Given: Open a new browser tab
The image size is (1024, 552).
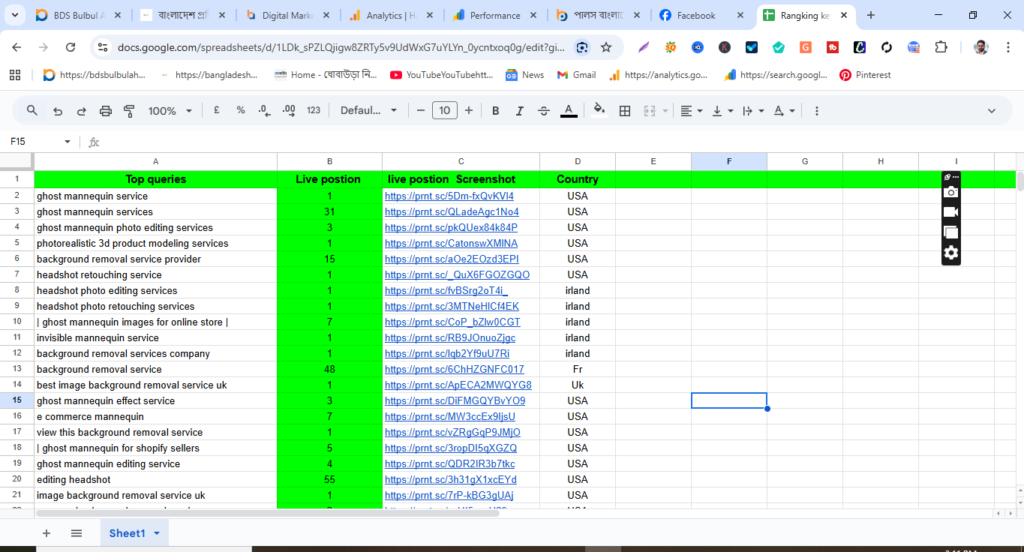Looking at the screenshot, I should 871,15.
